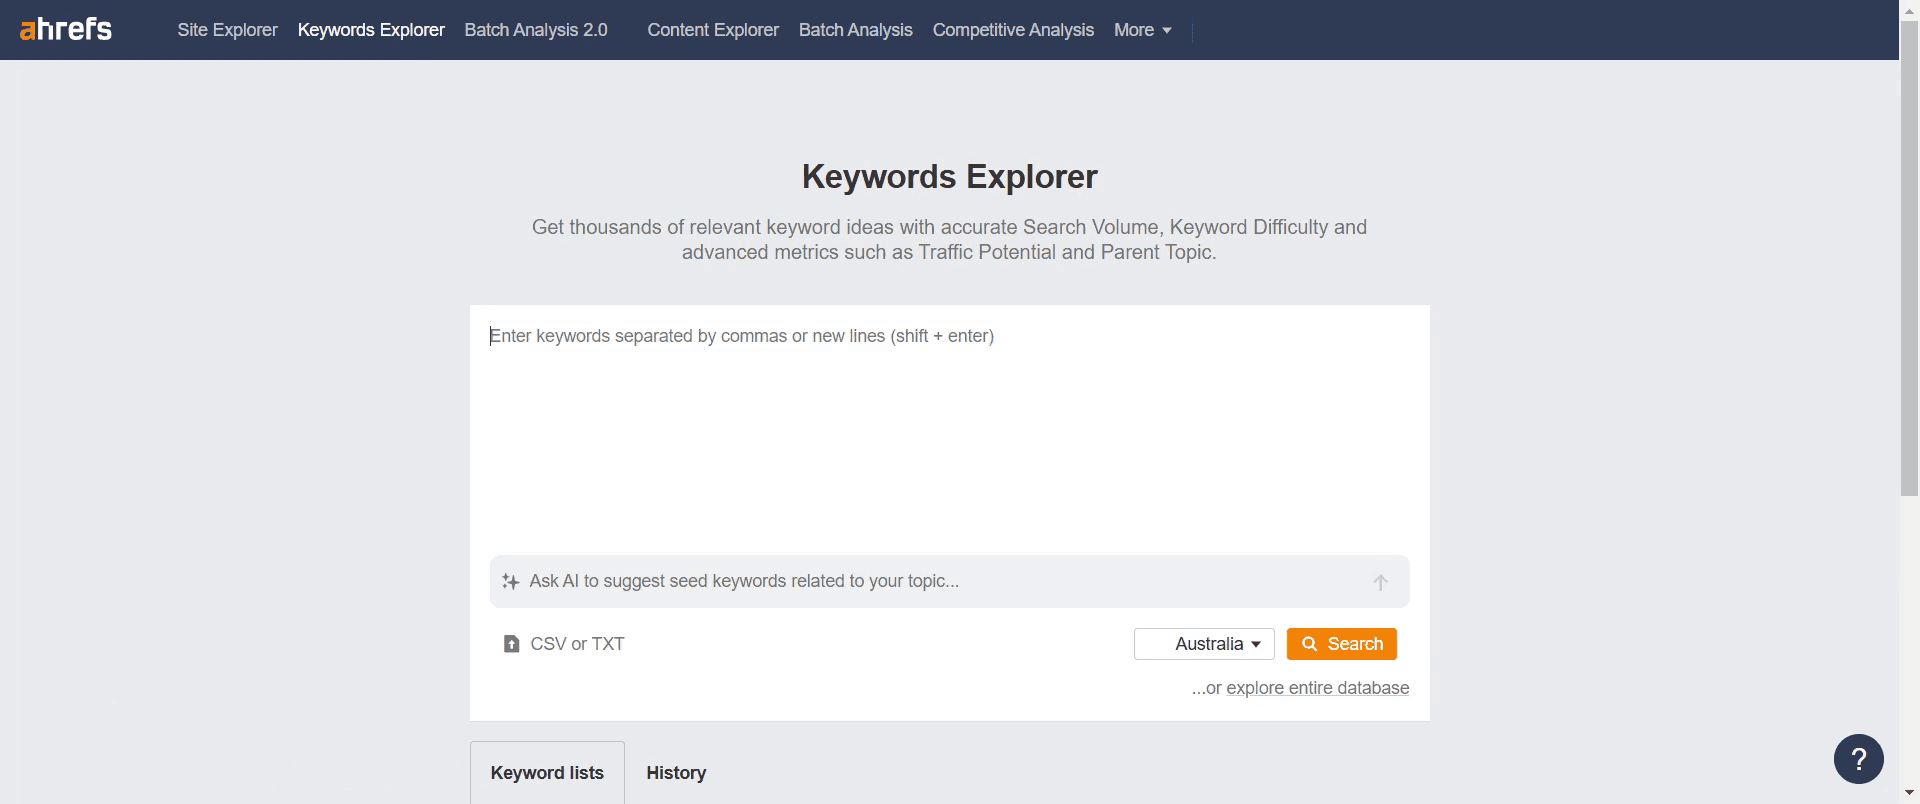Follow the explore entire database link

1317,688
